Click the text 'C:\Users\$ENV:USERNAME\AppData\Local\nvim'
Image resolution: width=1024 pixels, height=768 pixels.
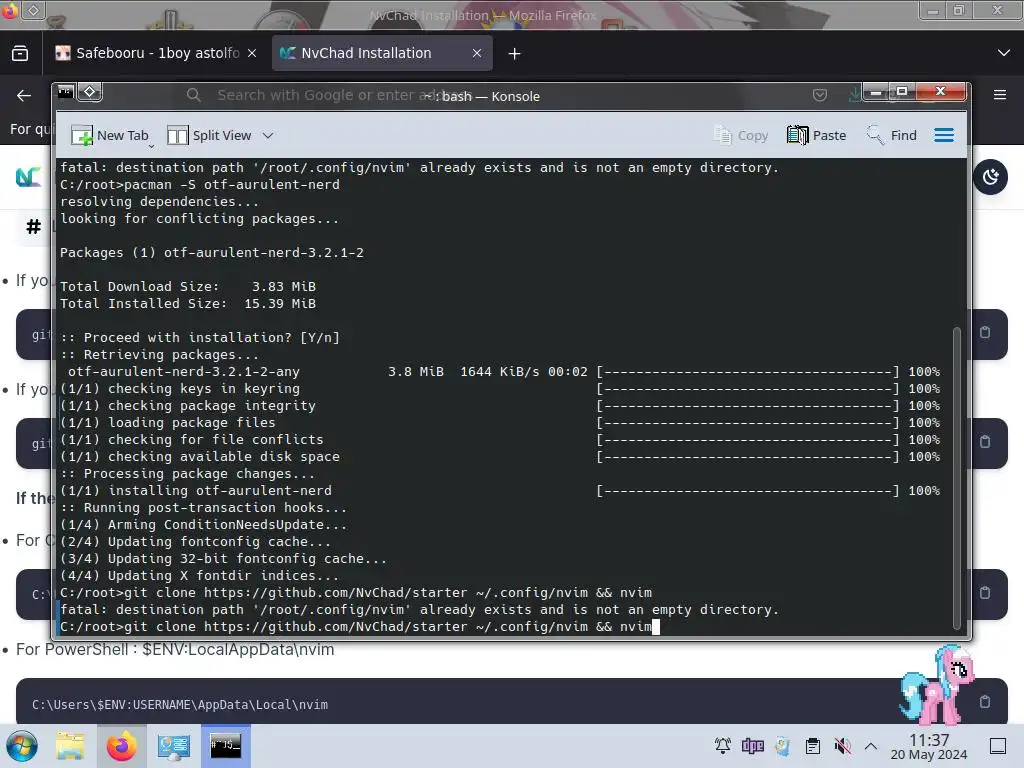pyautogui.click(x=180, y=705)
